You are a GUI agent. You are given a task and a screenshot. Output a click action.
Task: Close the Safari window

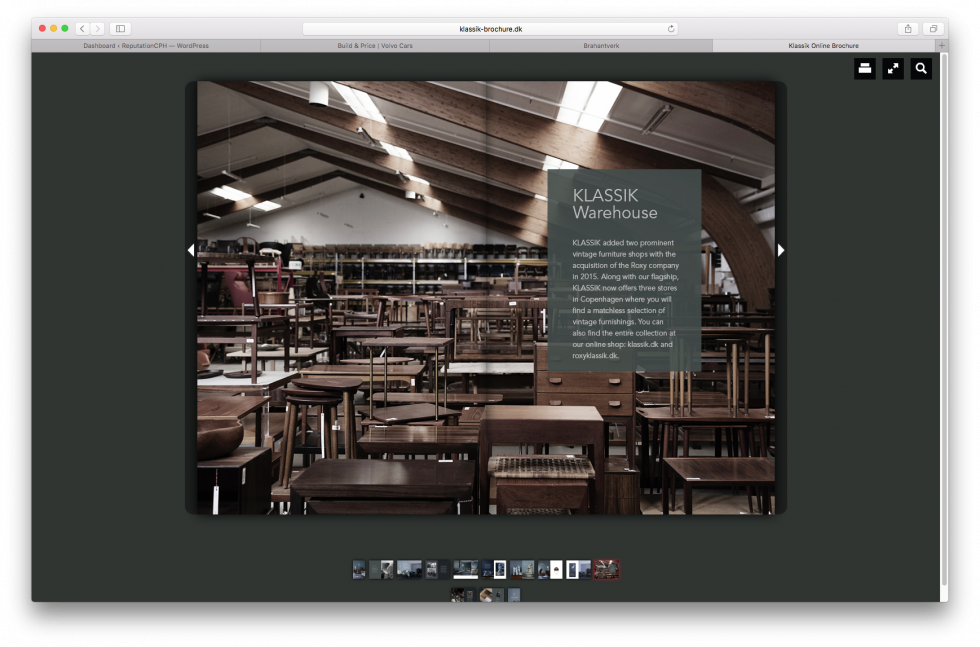[x=42, y=29]
